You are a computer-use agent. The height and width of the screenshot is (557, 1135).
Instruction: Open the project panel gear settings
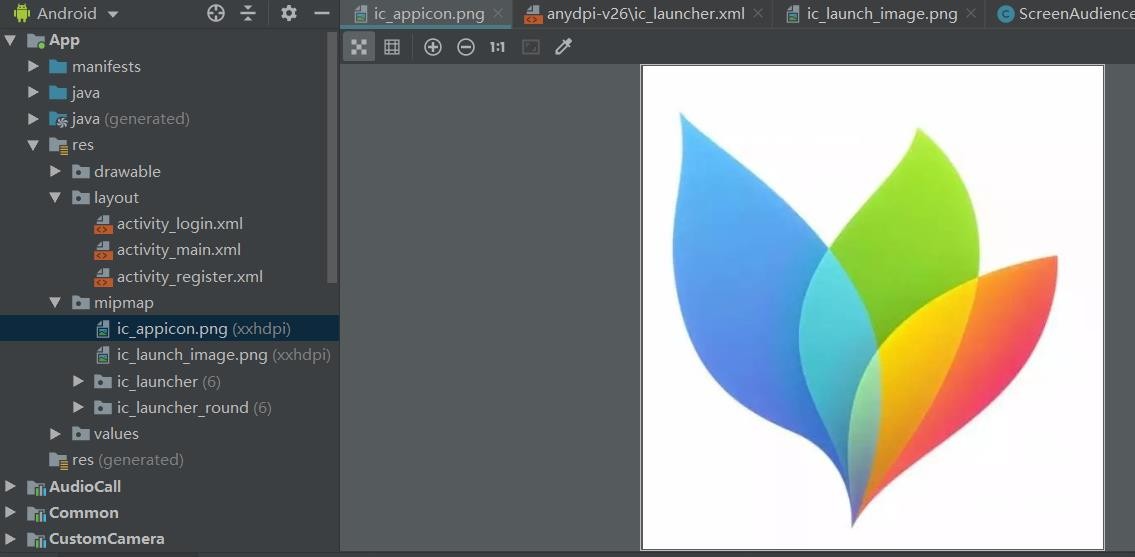(x=289, y=13)
